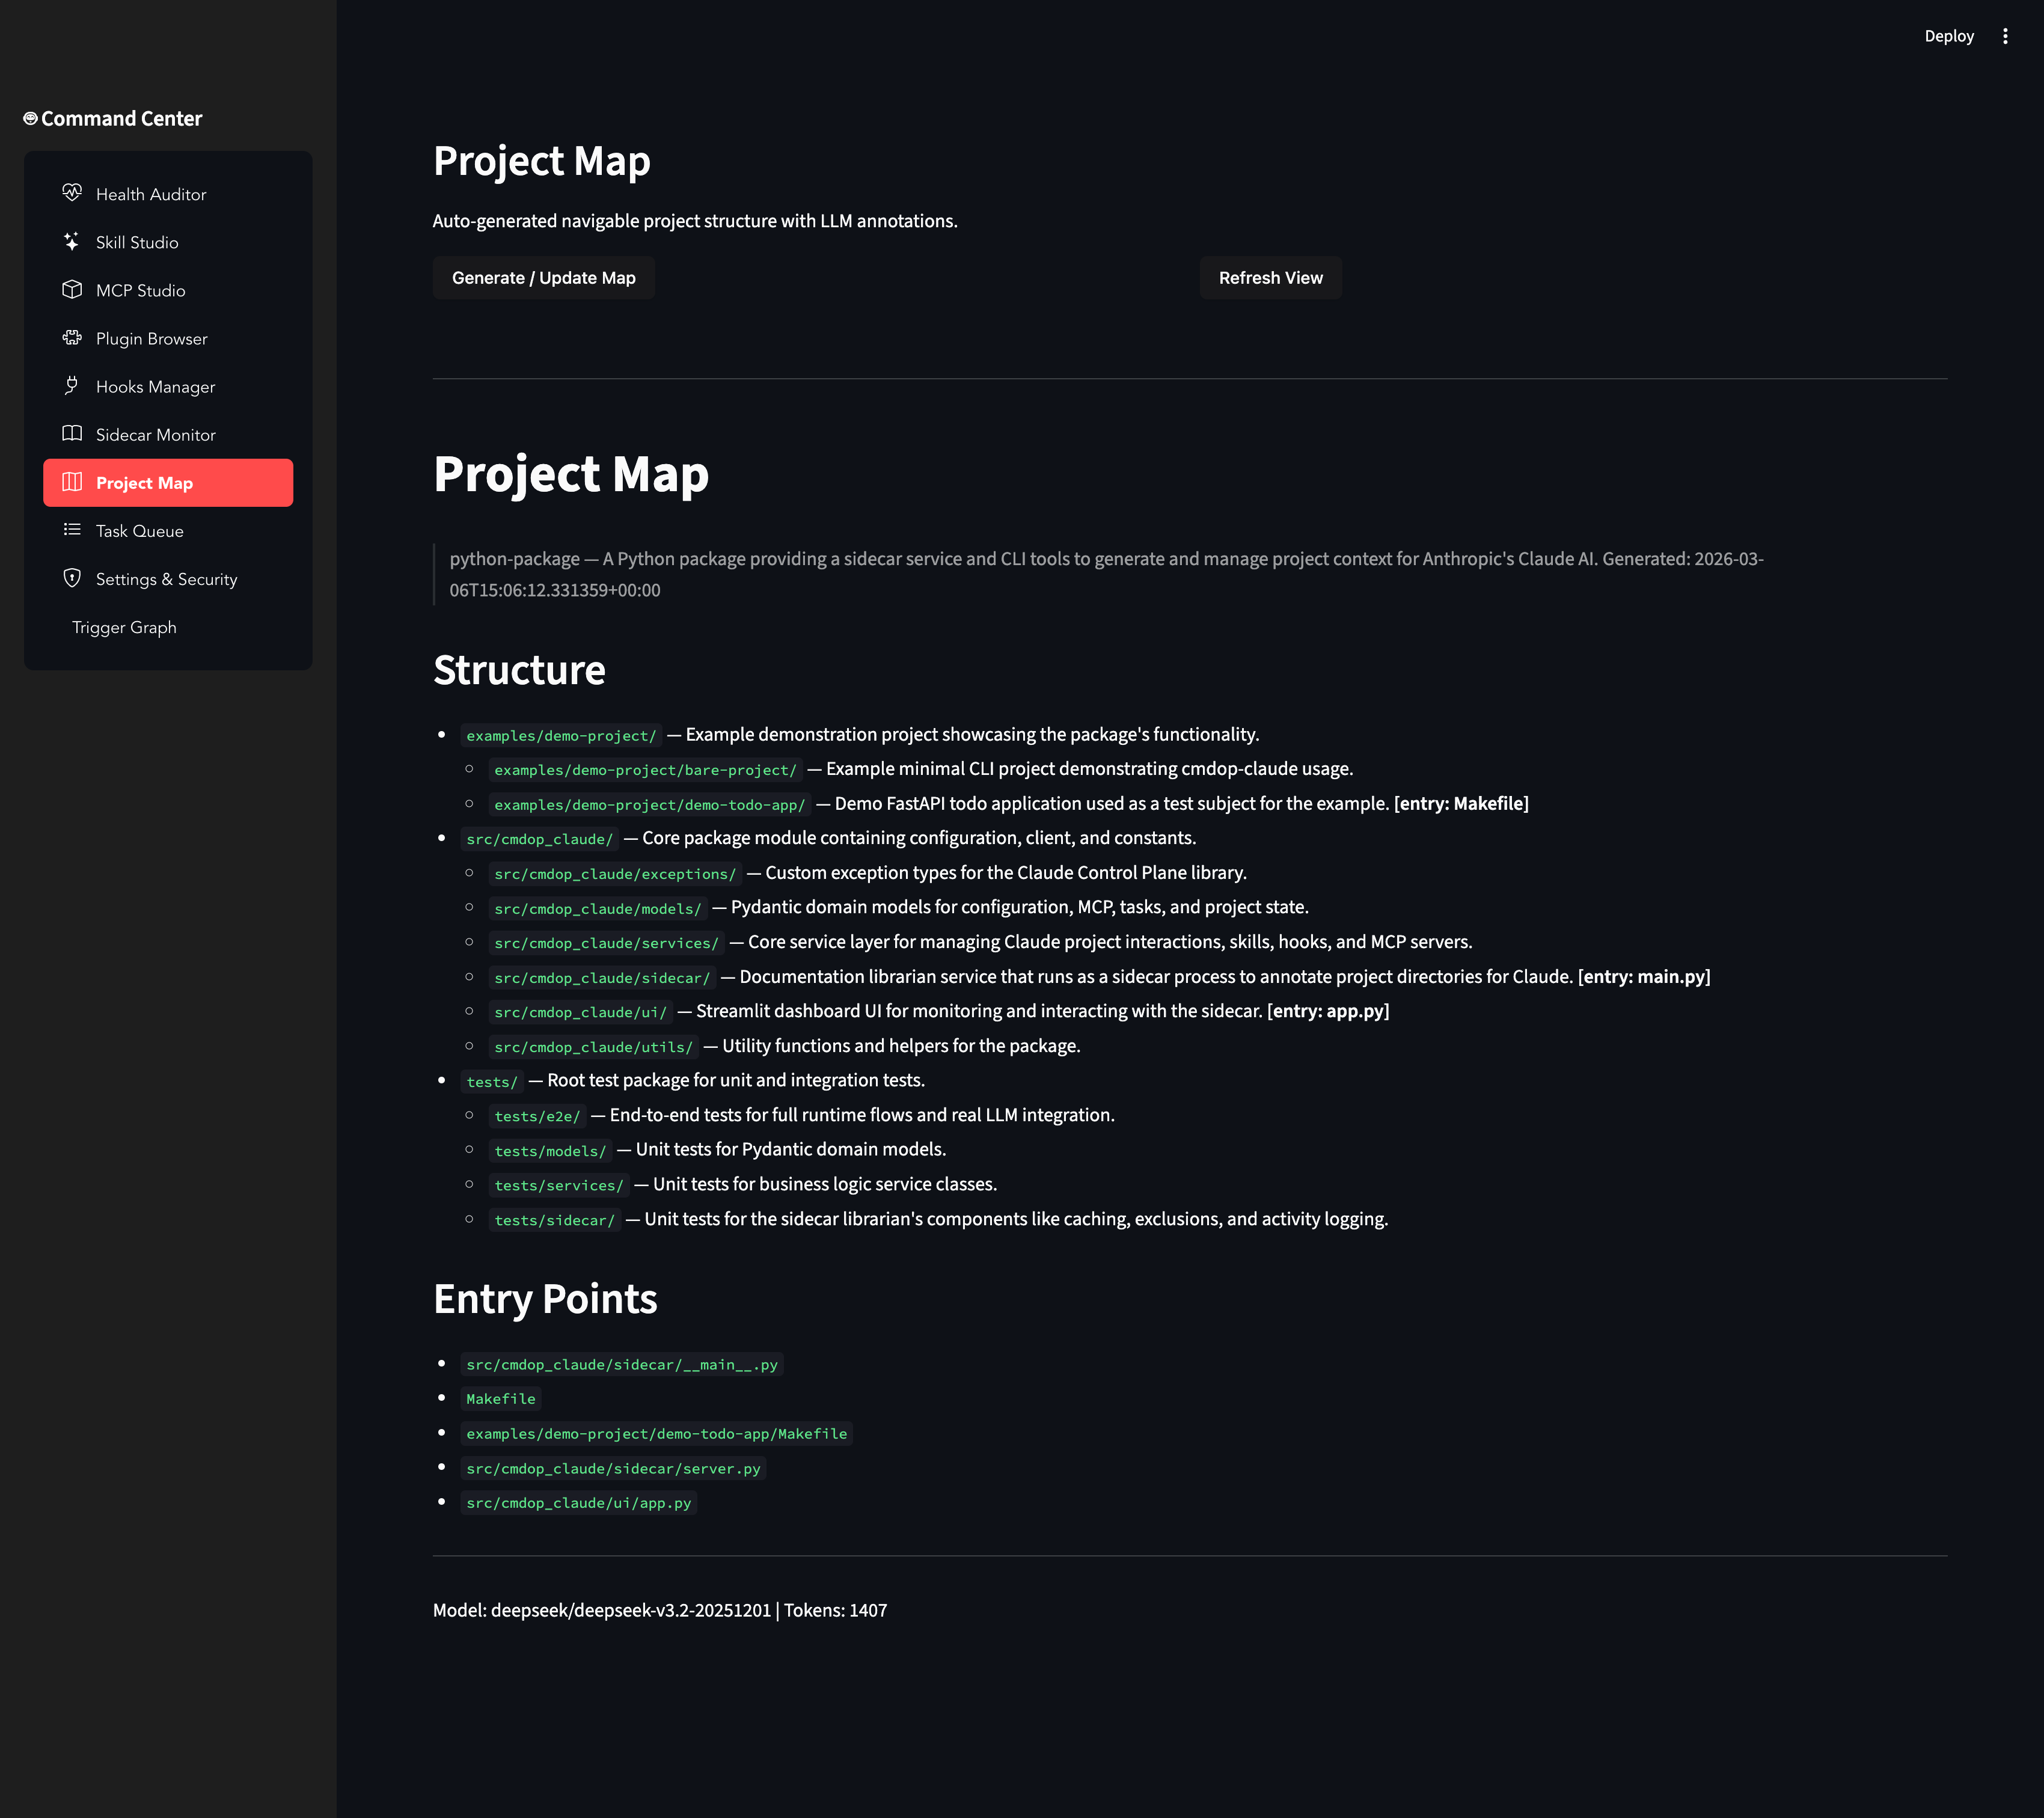This screenshot has height=1818, width=2044.
Task: Click src/cmdop_claude/models/ path
Action: (598, 908)
